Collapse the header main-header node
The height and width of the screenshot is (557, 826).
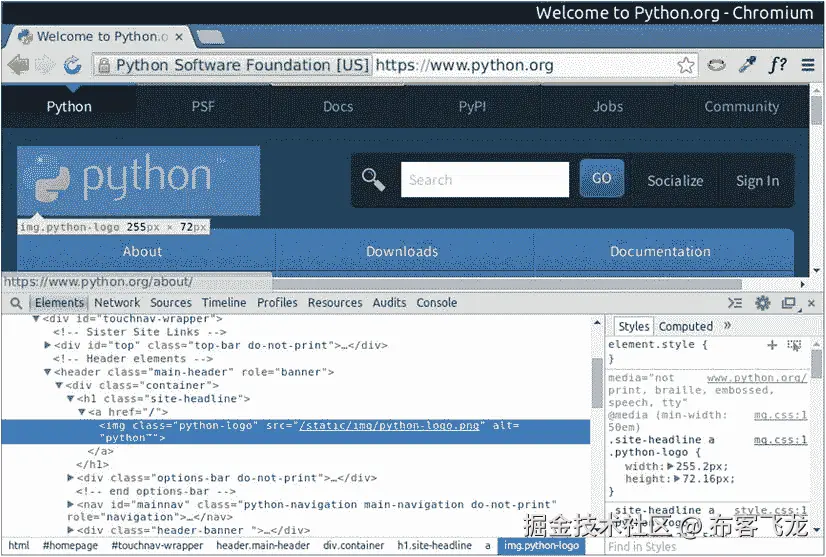[47, 372]
